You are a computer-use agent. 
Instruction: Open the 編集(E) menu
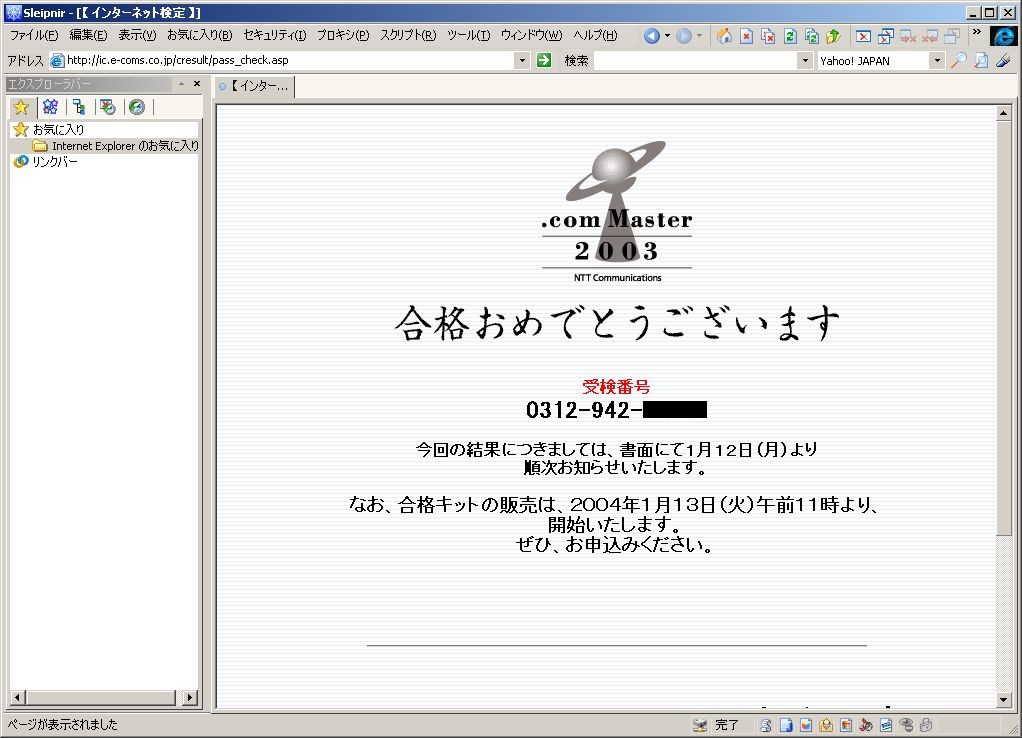(x=88, y=35)
